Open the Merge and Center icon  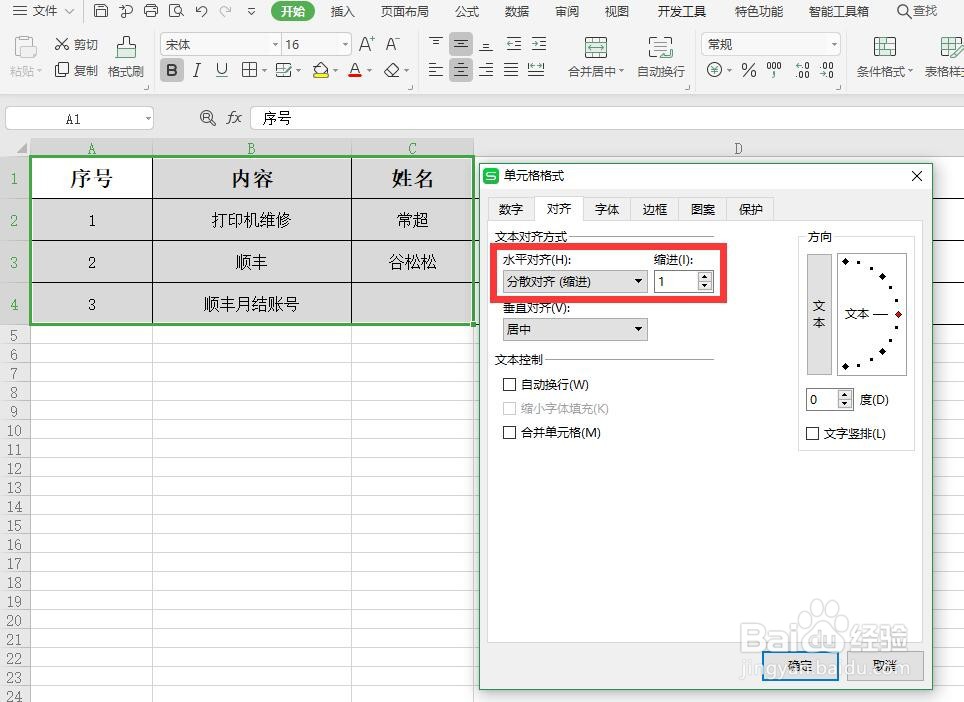[597, 48]
